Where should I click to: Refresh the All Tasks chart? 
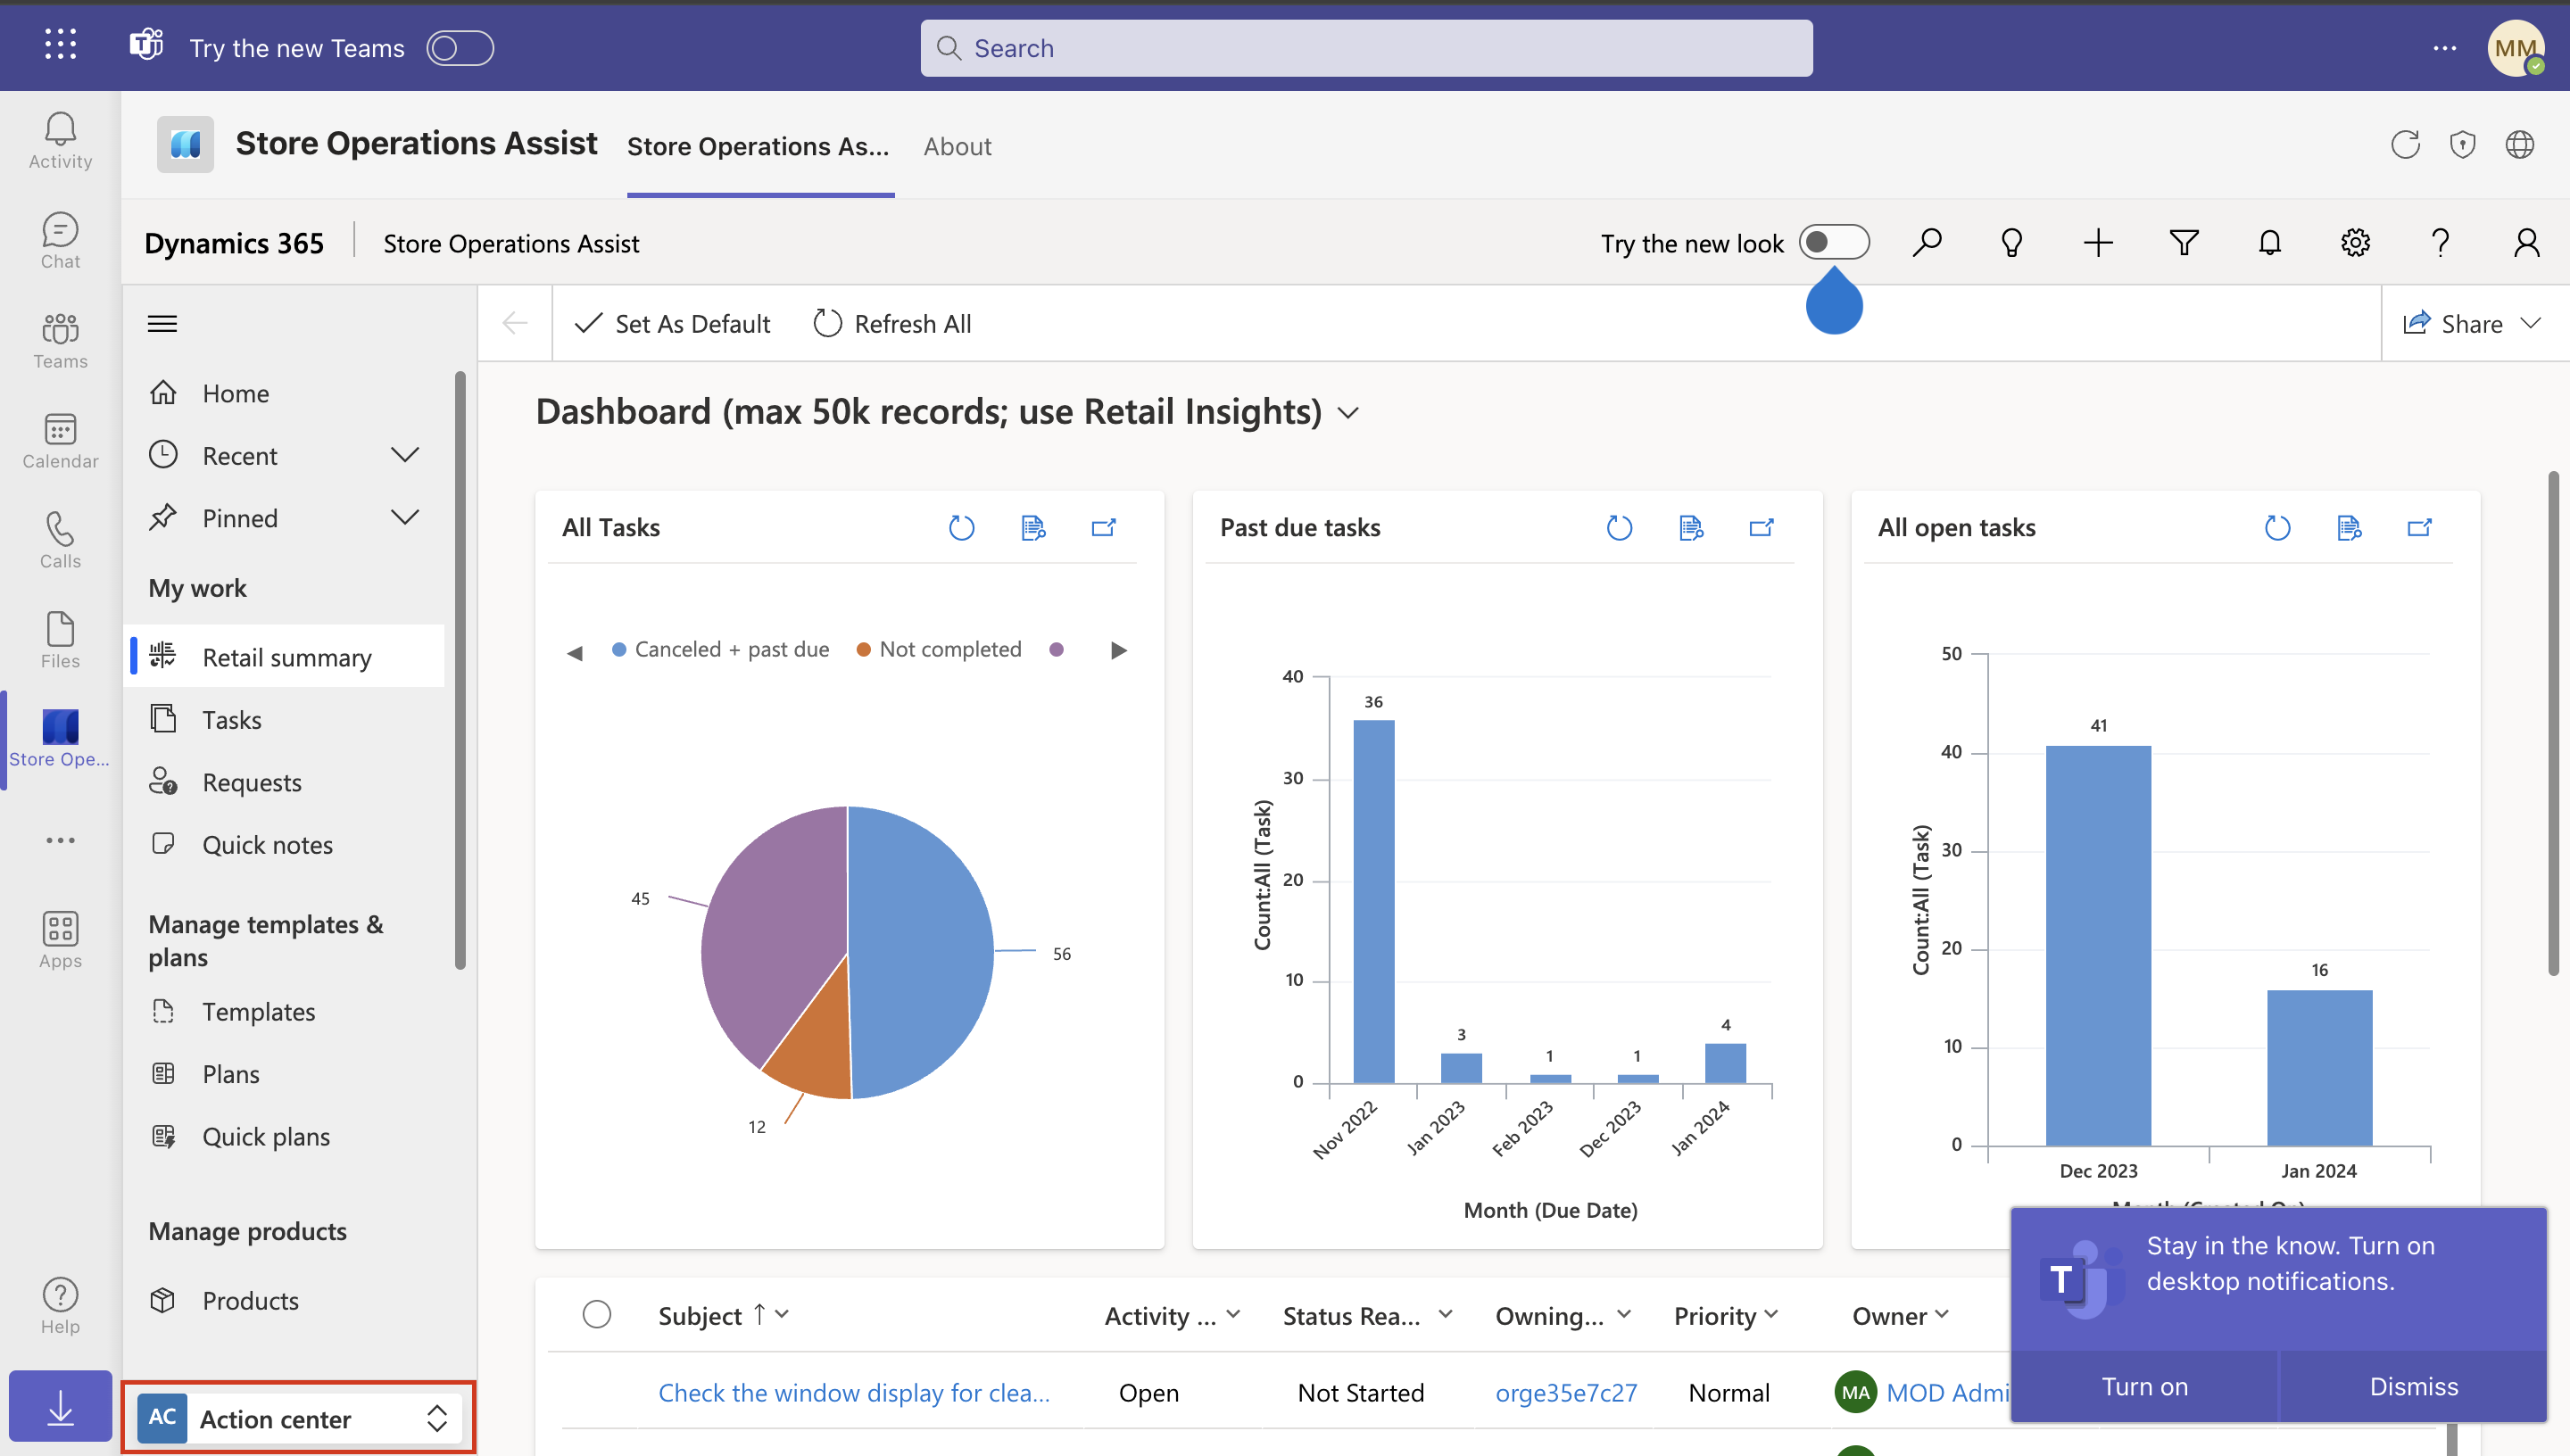[x=961, y=527]
